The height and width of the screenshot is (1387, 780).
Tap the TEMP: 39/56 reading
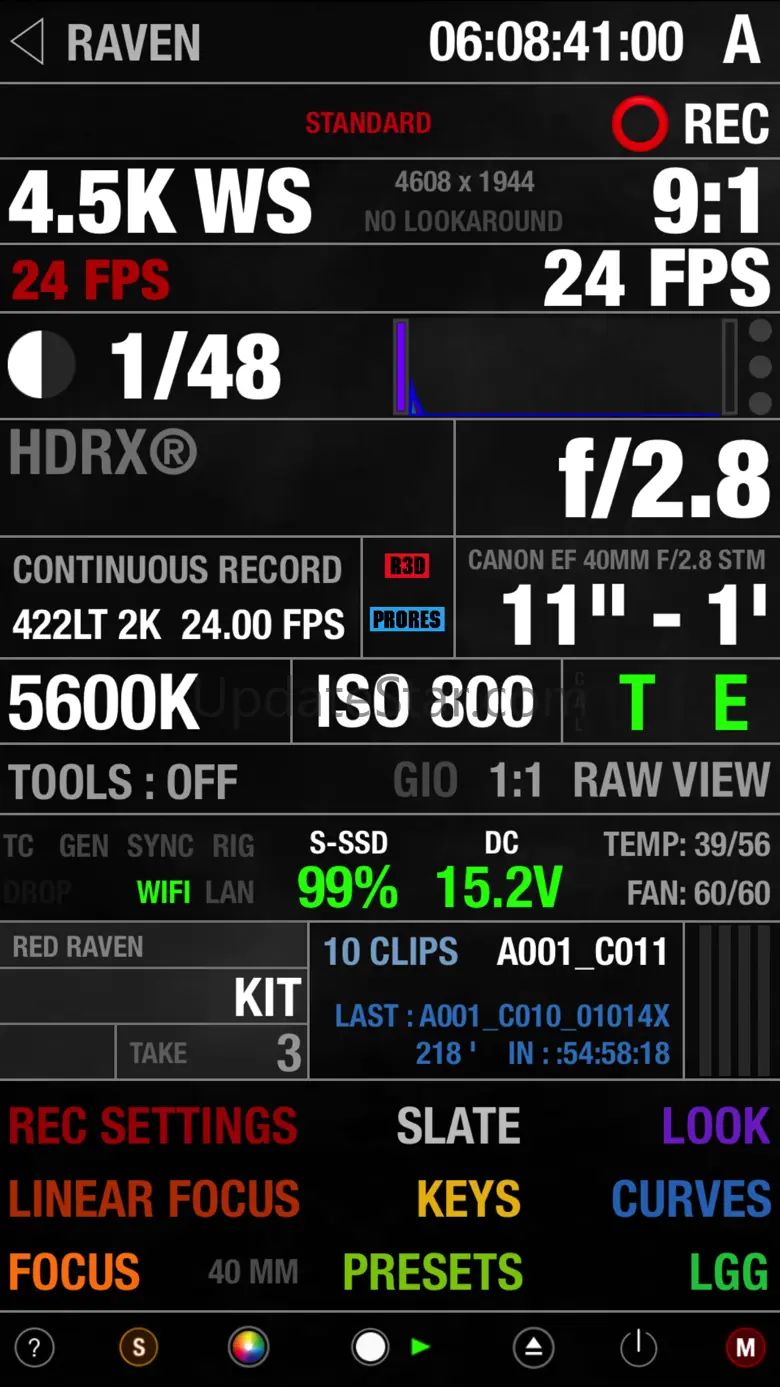tap(686, 845)
